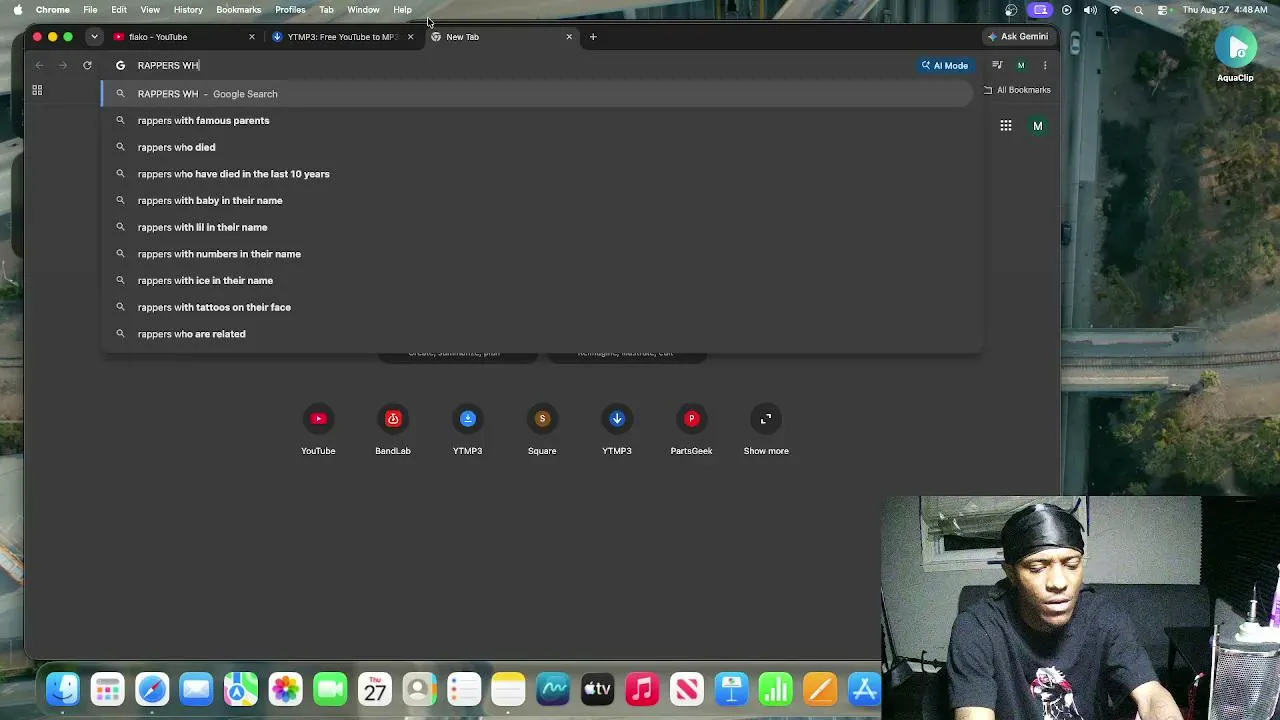The width and height of the screenshot is (1280, 720).
Task: Go forward to the next page
Action: [x=62, y=65]
